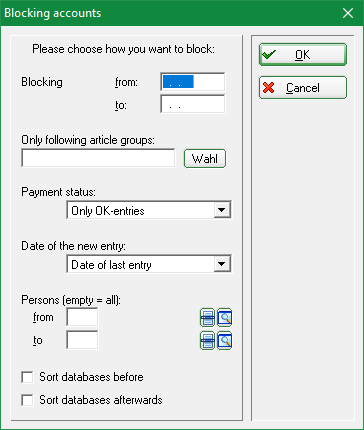Select the 'Date of last entry' combo box

[149, 264]
